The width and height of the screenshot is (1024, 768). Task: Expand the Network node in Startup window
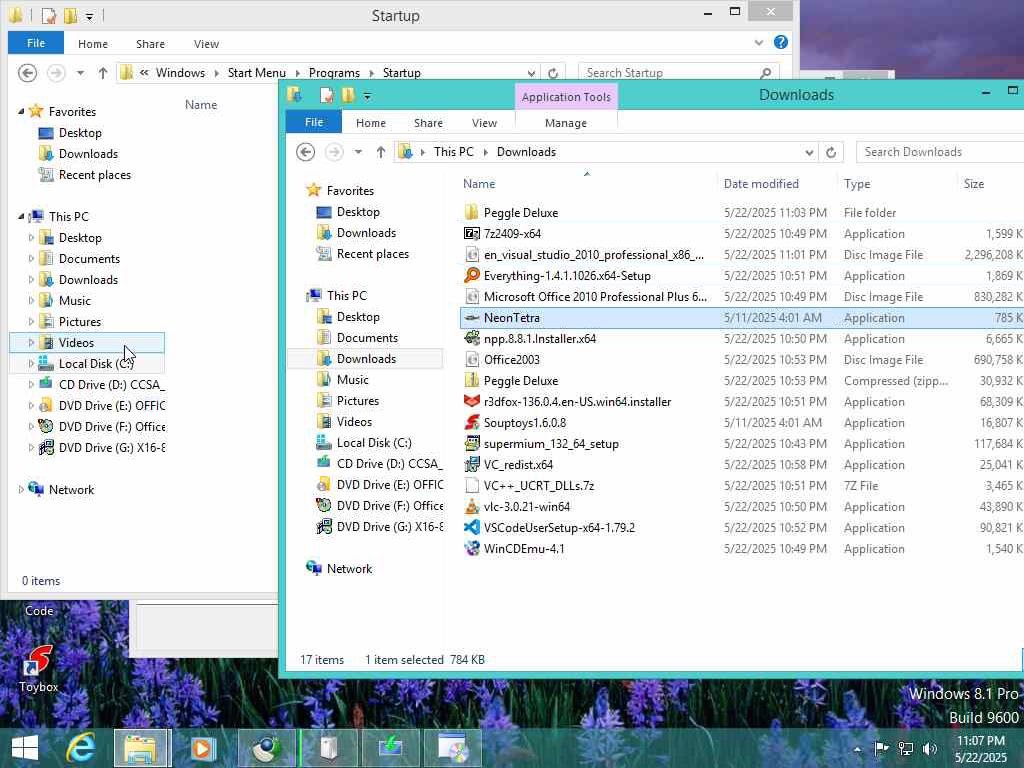click(x=21, y=489)
